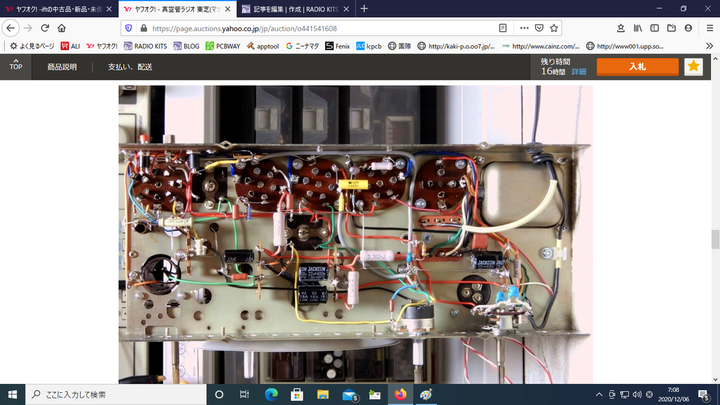Click the orange 入札 bid button
The image size is (720, 405).
[637, 66]
